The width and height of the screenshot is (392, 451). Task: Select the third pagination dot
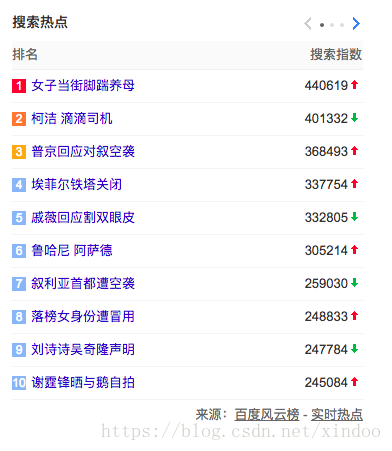342,25
